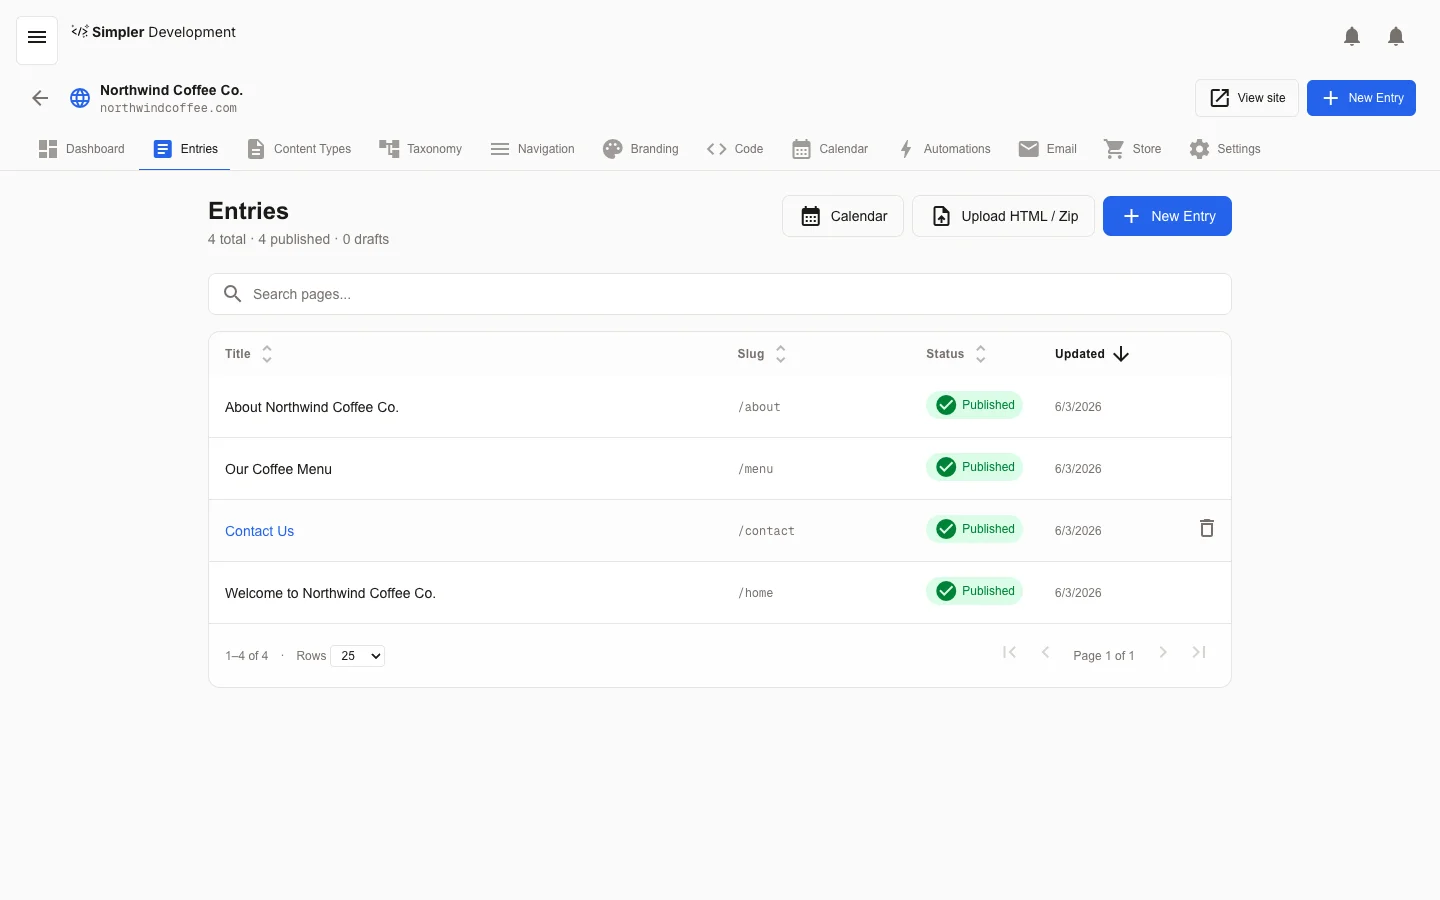This screenshot has width=1440, height=900.
Task: Go back using the back arrow
Action: click(x=40, y=98)
